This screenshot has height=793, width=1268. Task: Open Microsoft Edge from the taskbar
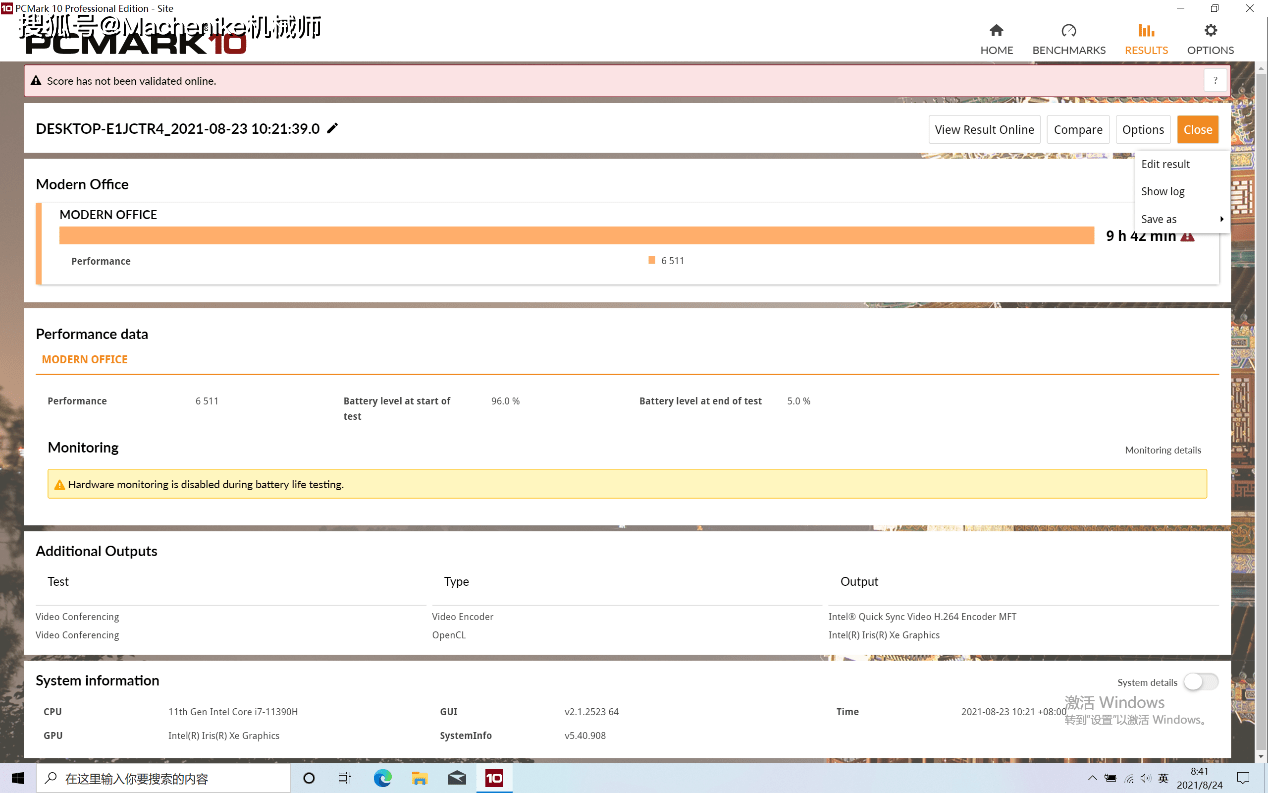[x=383, y=778]
